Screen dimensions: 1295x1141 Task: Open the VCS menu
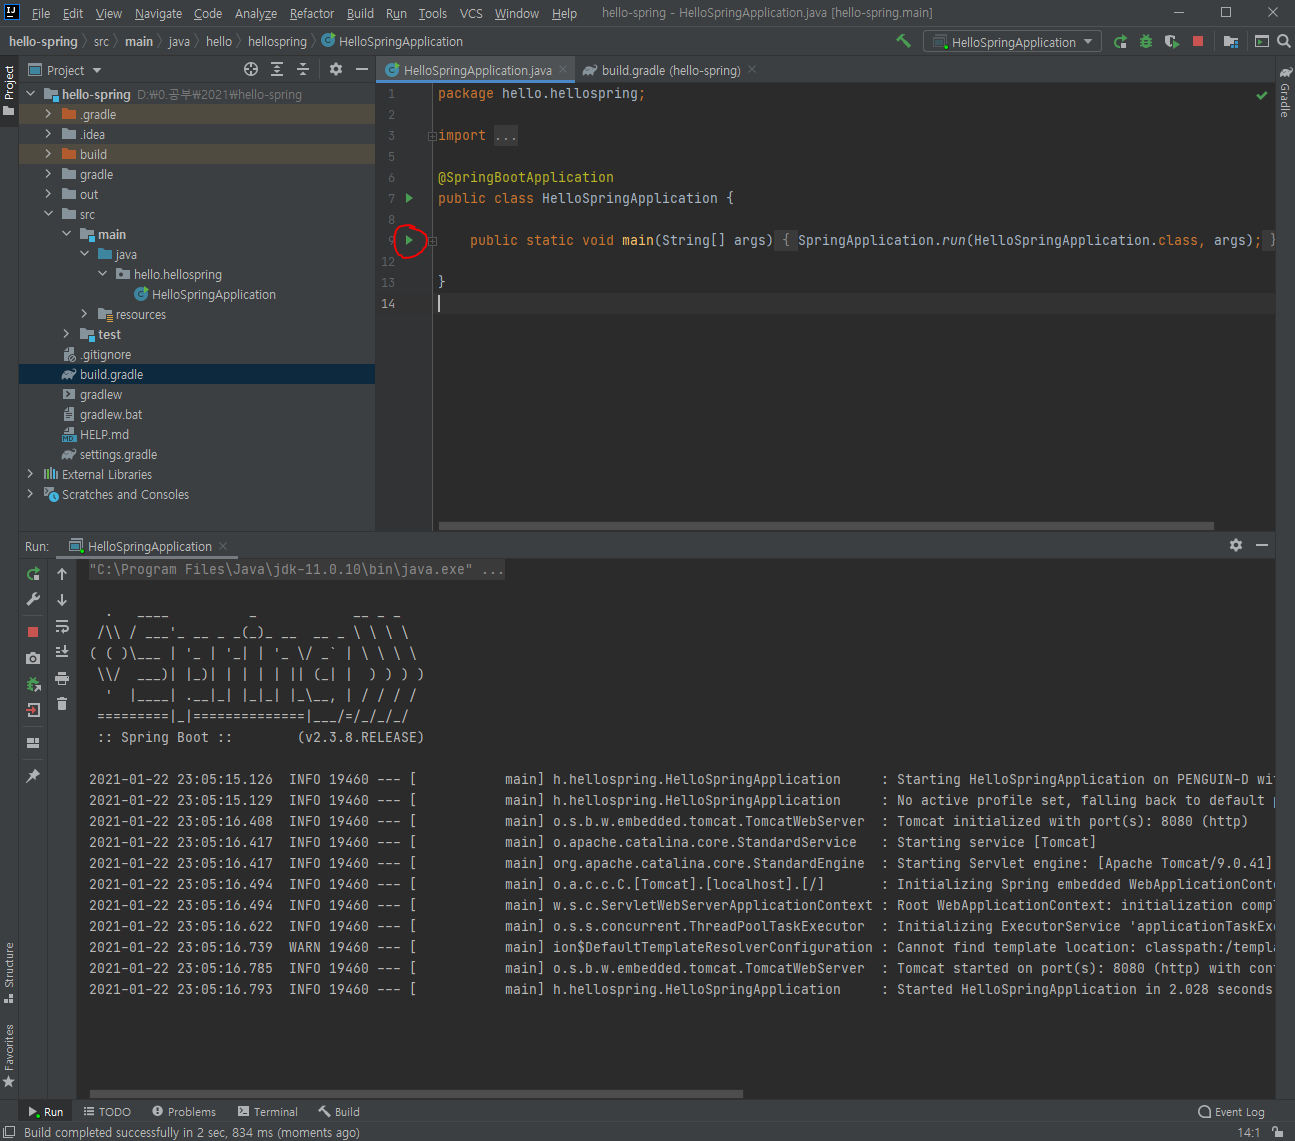coord(471,13)
